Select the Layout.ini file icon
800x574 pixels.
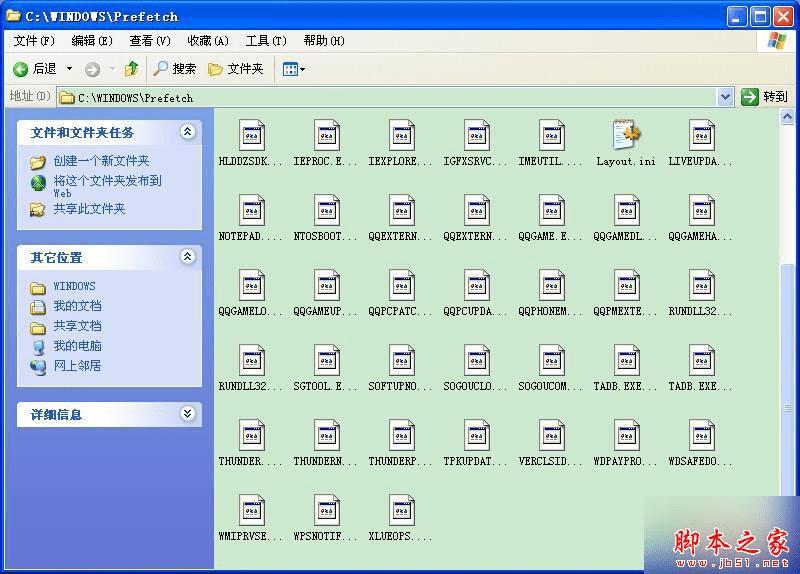click(627, 135)
